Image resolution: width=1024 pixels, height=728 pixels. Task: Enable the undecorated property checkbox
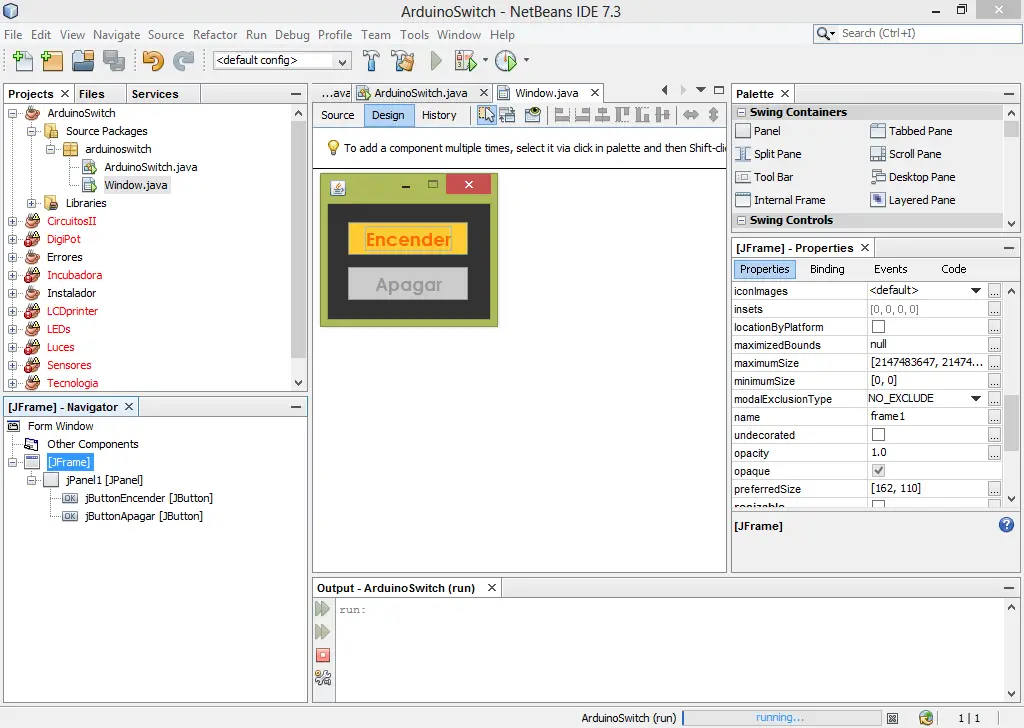point(878,435)
